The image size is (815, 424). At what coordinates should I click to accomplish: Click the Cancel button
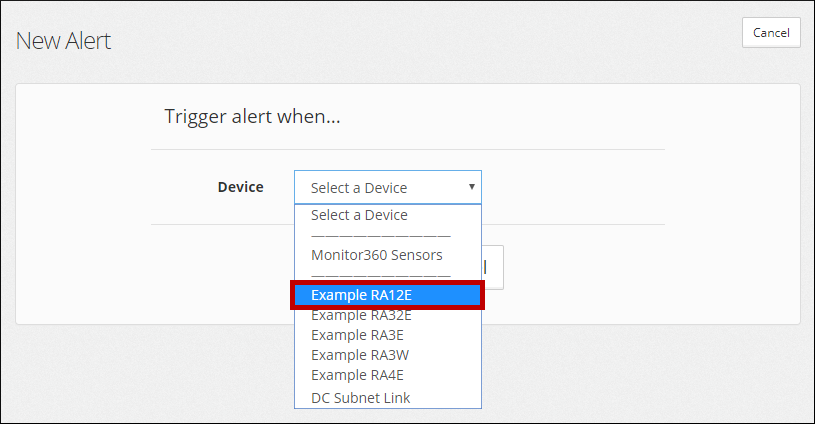pyautogui.click(x=771, y=33)
